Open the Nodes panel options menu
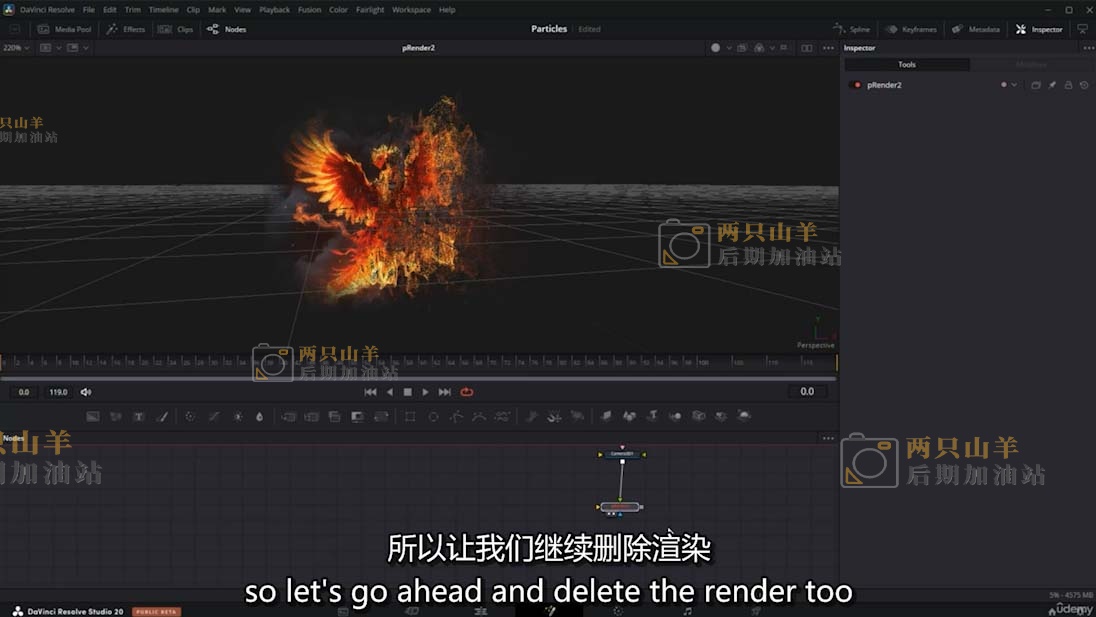The image size is (1096, 617). coord(827,438)
